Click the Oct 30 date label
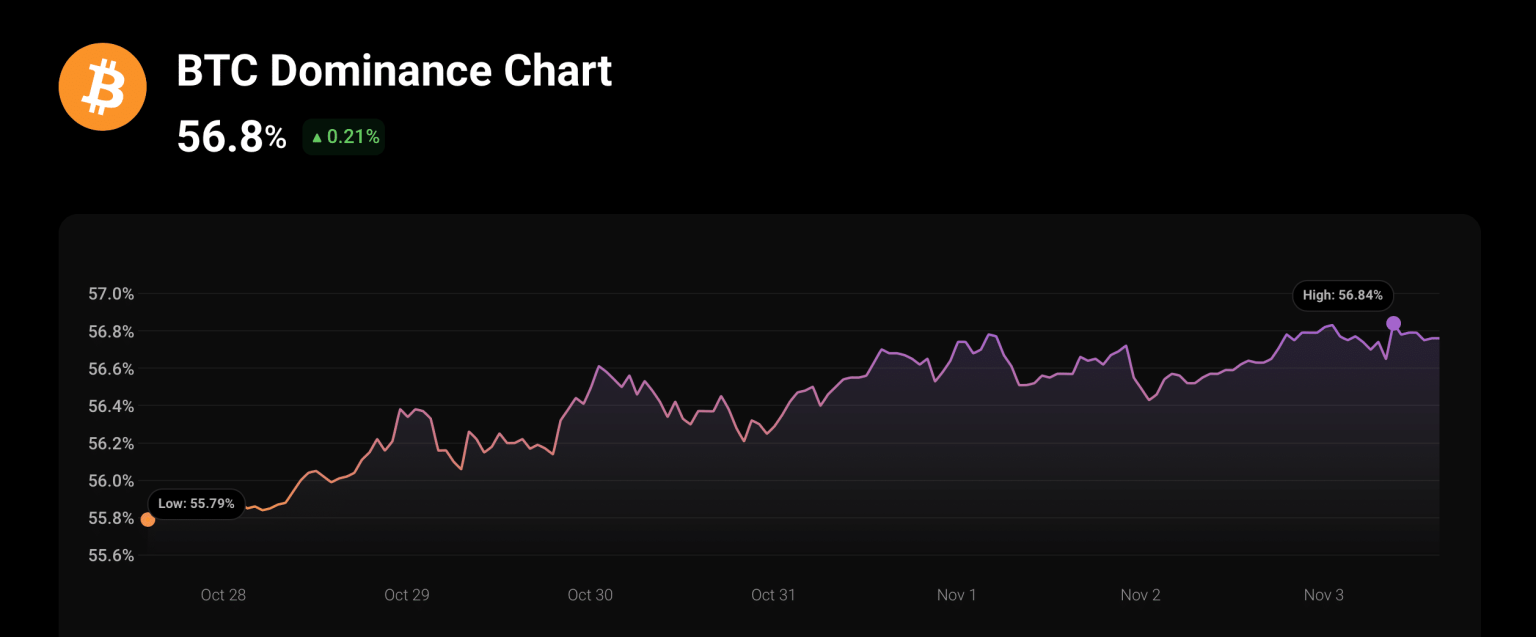Image resolution: width=1536 pixels, height=637 pixels. click(x=590, y=595)
